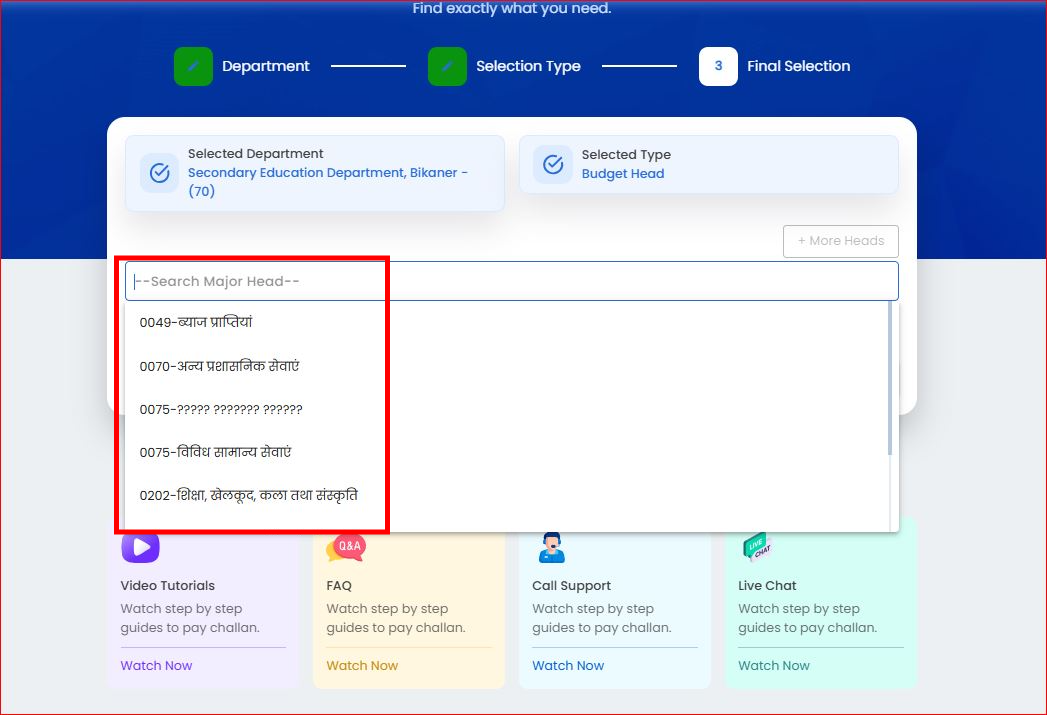This screenshot has height=715, width=1047.
Task: Click the Selected Department checkmark icon
Action: point(159,173)
